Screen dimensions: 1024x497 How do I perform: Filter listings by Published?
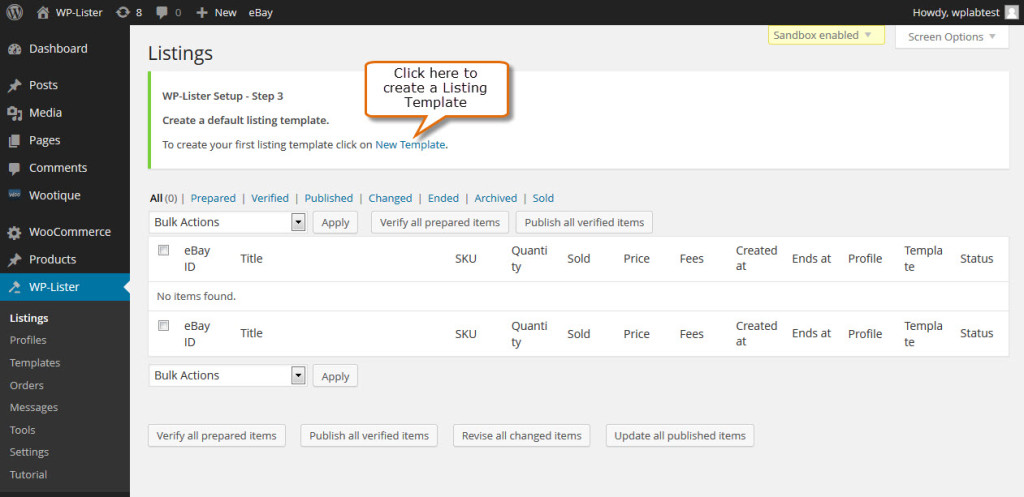[328, 198]
